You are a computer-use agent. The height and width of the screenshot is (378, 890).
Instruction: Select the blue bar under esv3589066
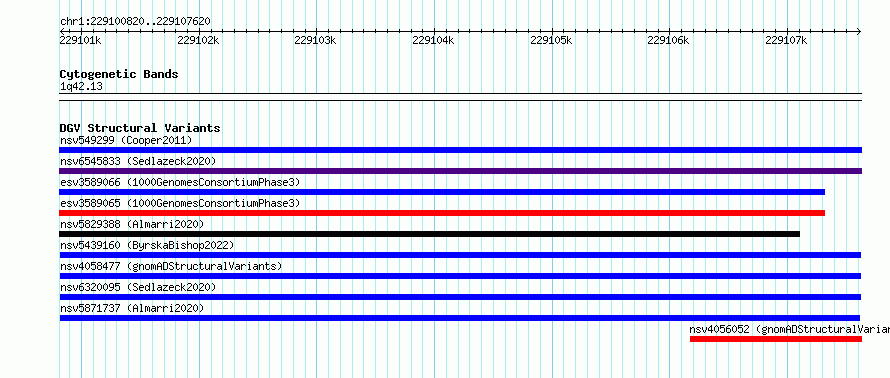pos(442,192)
